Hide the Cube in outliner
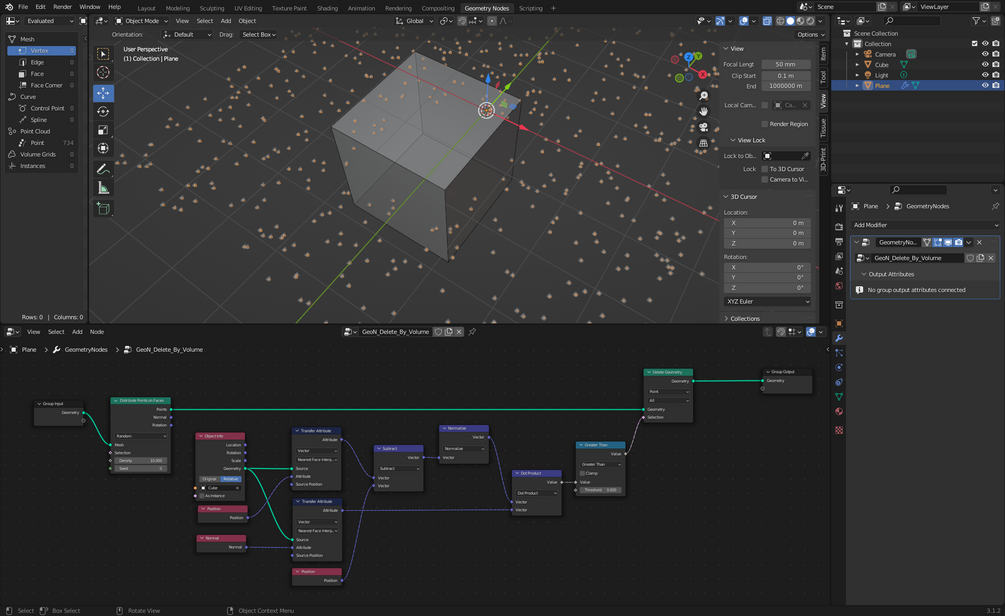The image size is (1005, 616). tap(985, 65)
